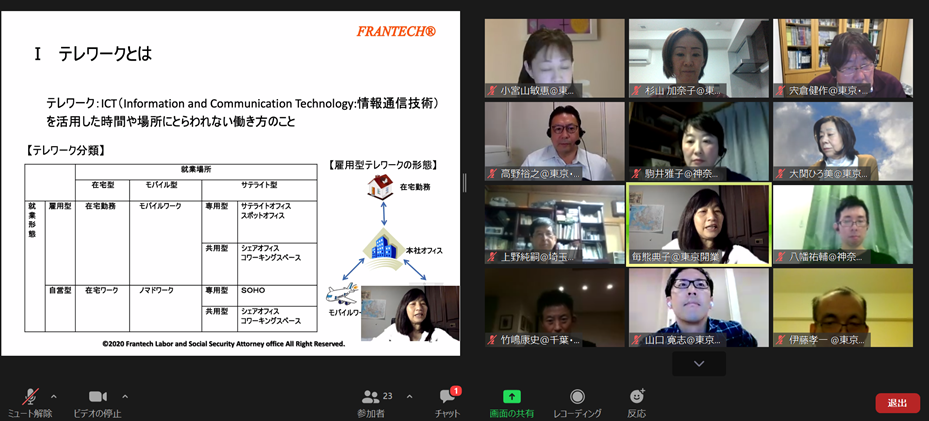Click the divider handle between slide and gallery

click(x=464, y=183)
